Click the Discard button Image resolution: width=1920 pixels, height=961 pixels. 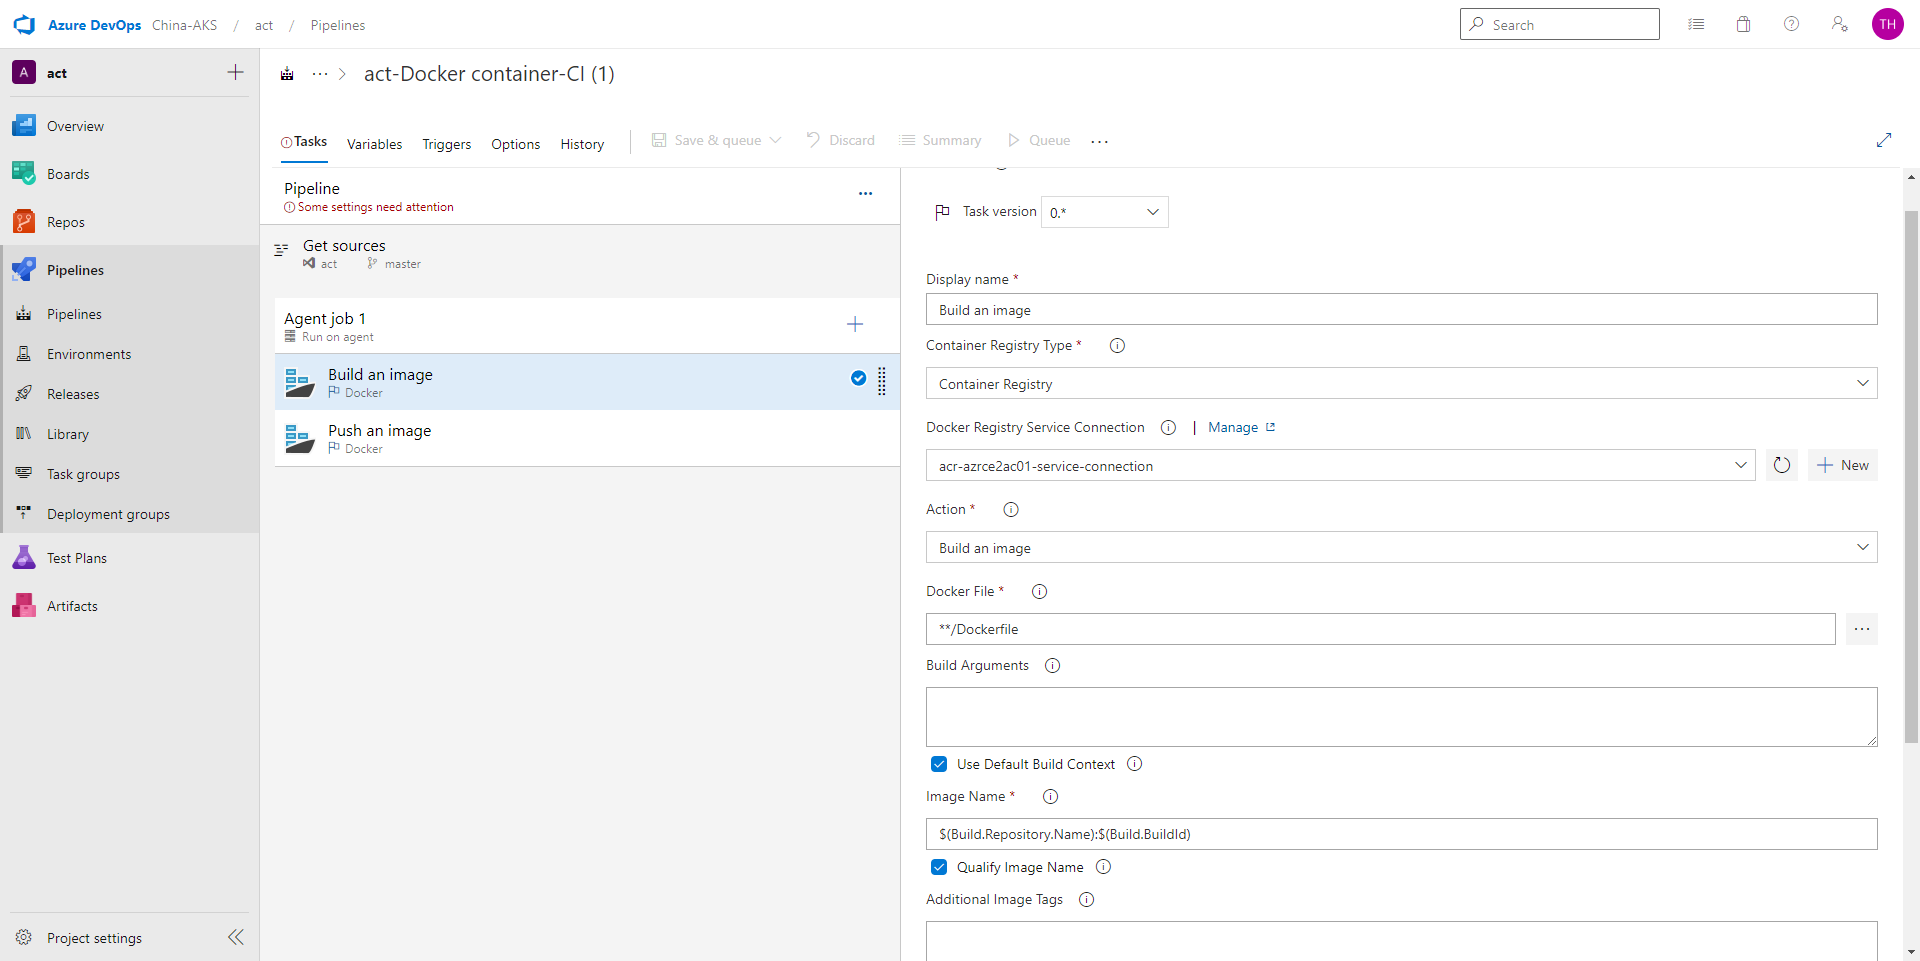point(840,140)
